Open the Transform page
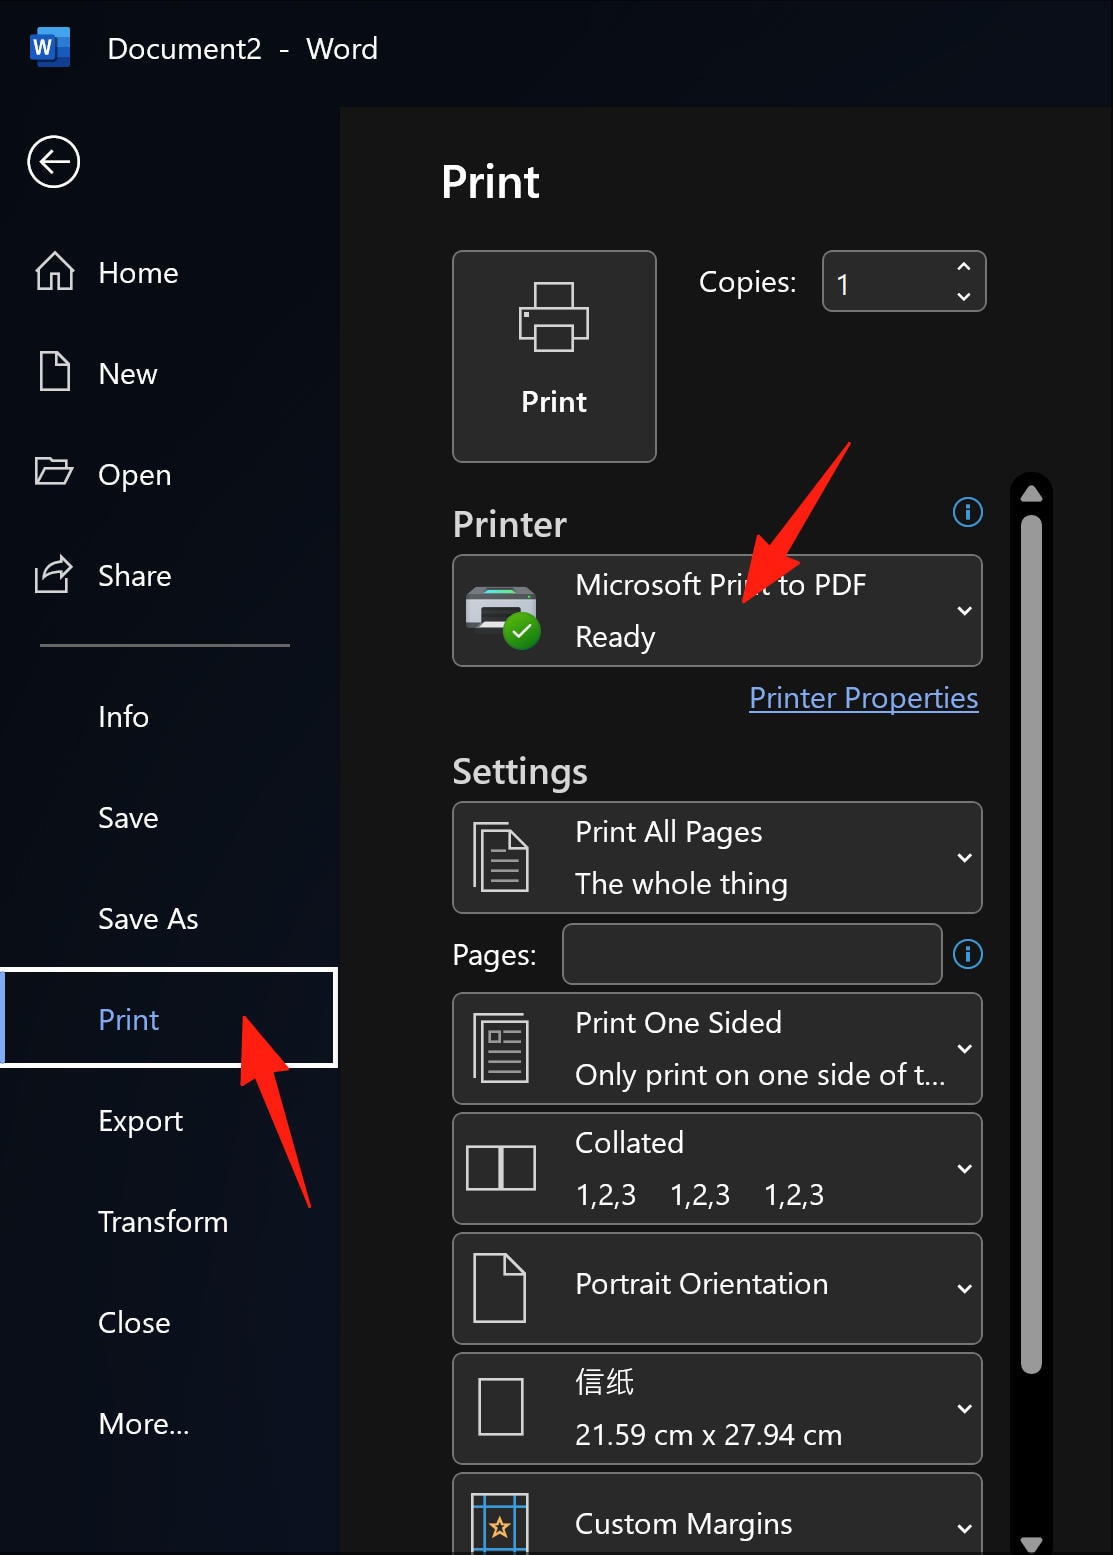Image resolution: width=1113 pixels, height=1555 pixels. 163,1222
